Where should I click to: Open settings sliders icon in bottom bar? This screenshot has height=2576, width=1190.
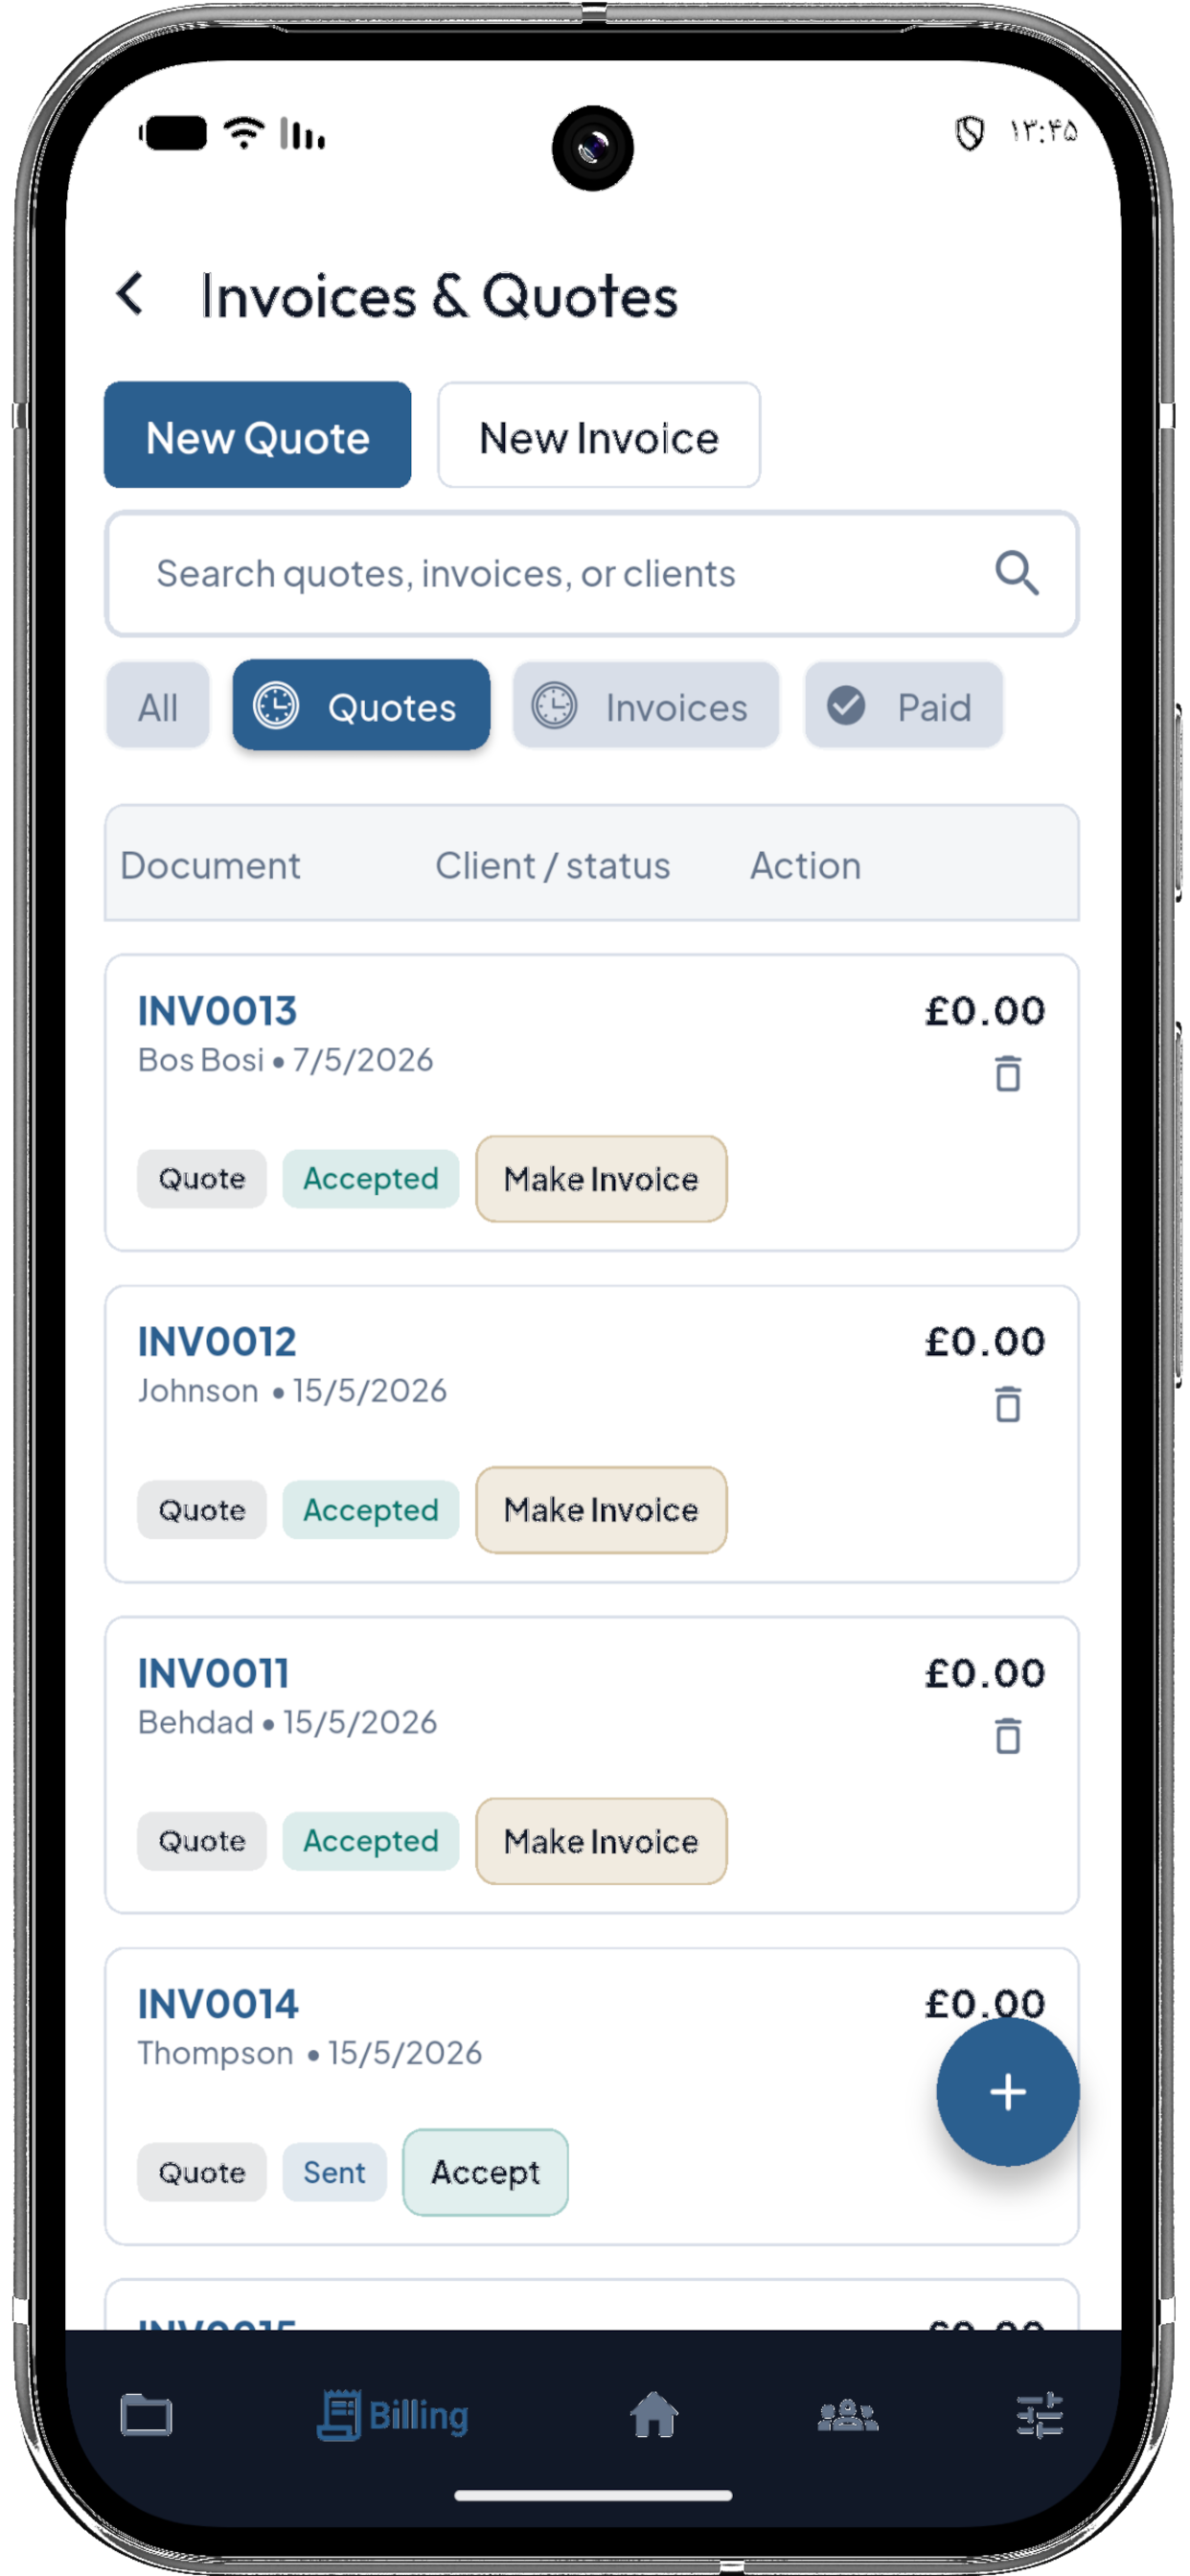[x=1039, y=2415]
